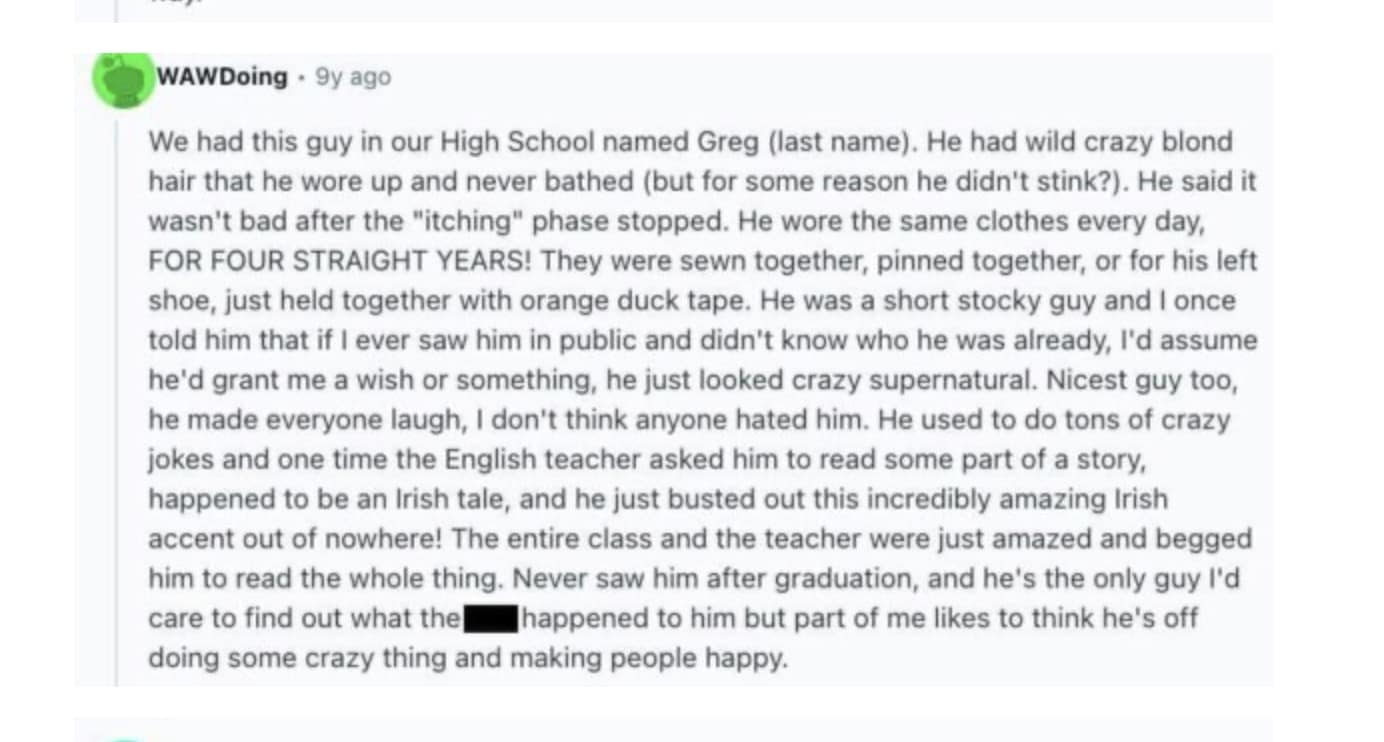This screenshot has height=742, width=1384.
Task: Click the partial green avatar below the comment
Action: [x=125, y=736]
